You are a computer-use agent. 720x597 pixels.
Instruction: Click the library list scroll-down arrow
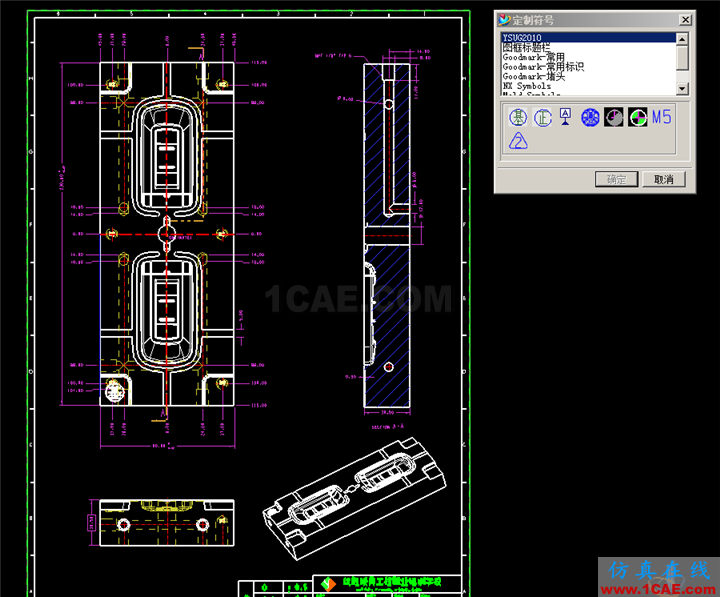[x=682, y=89]
